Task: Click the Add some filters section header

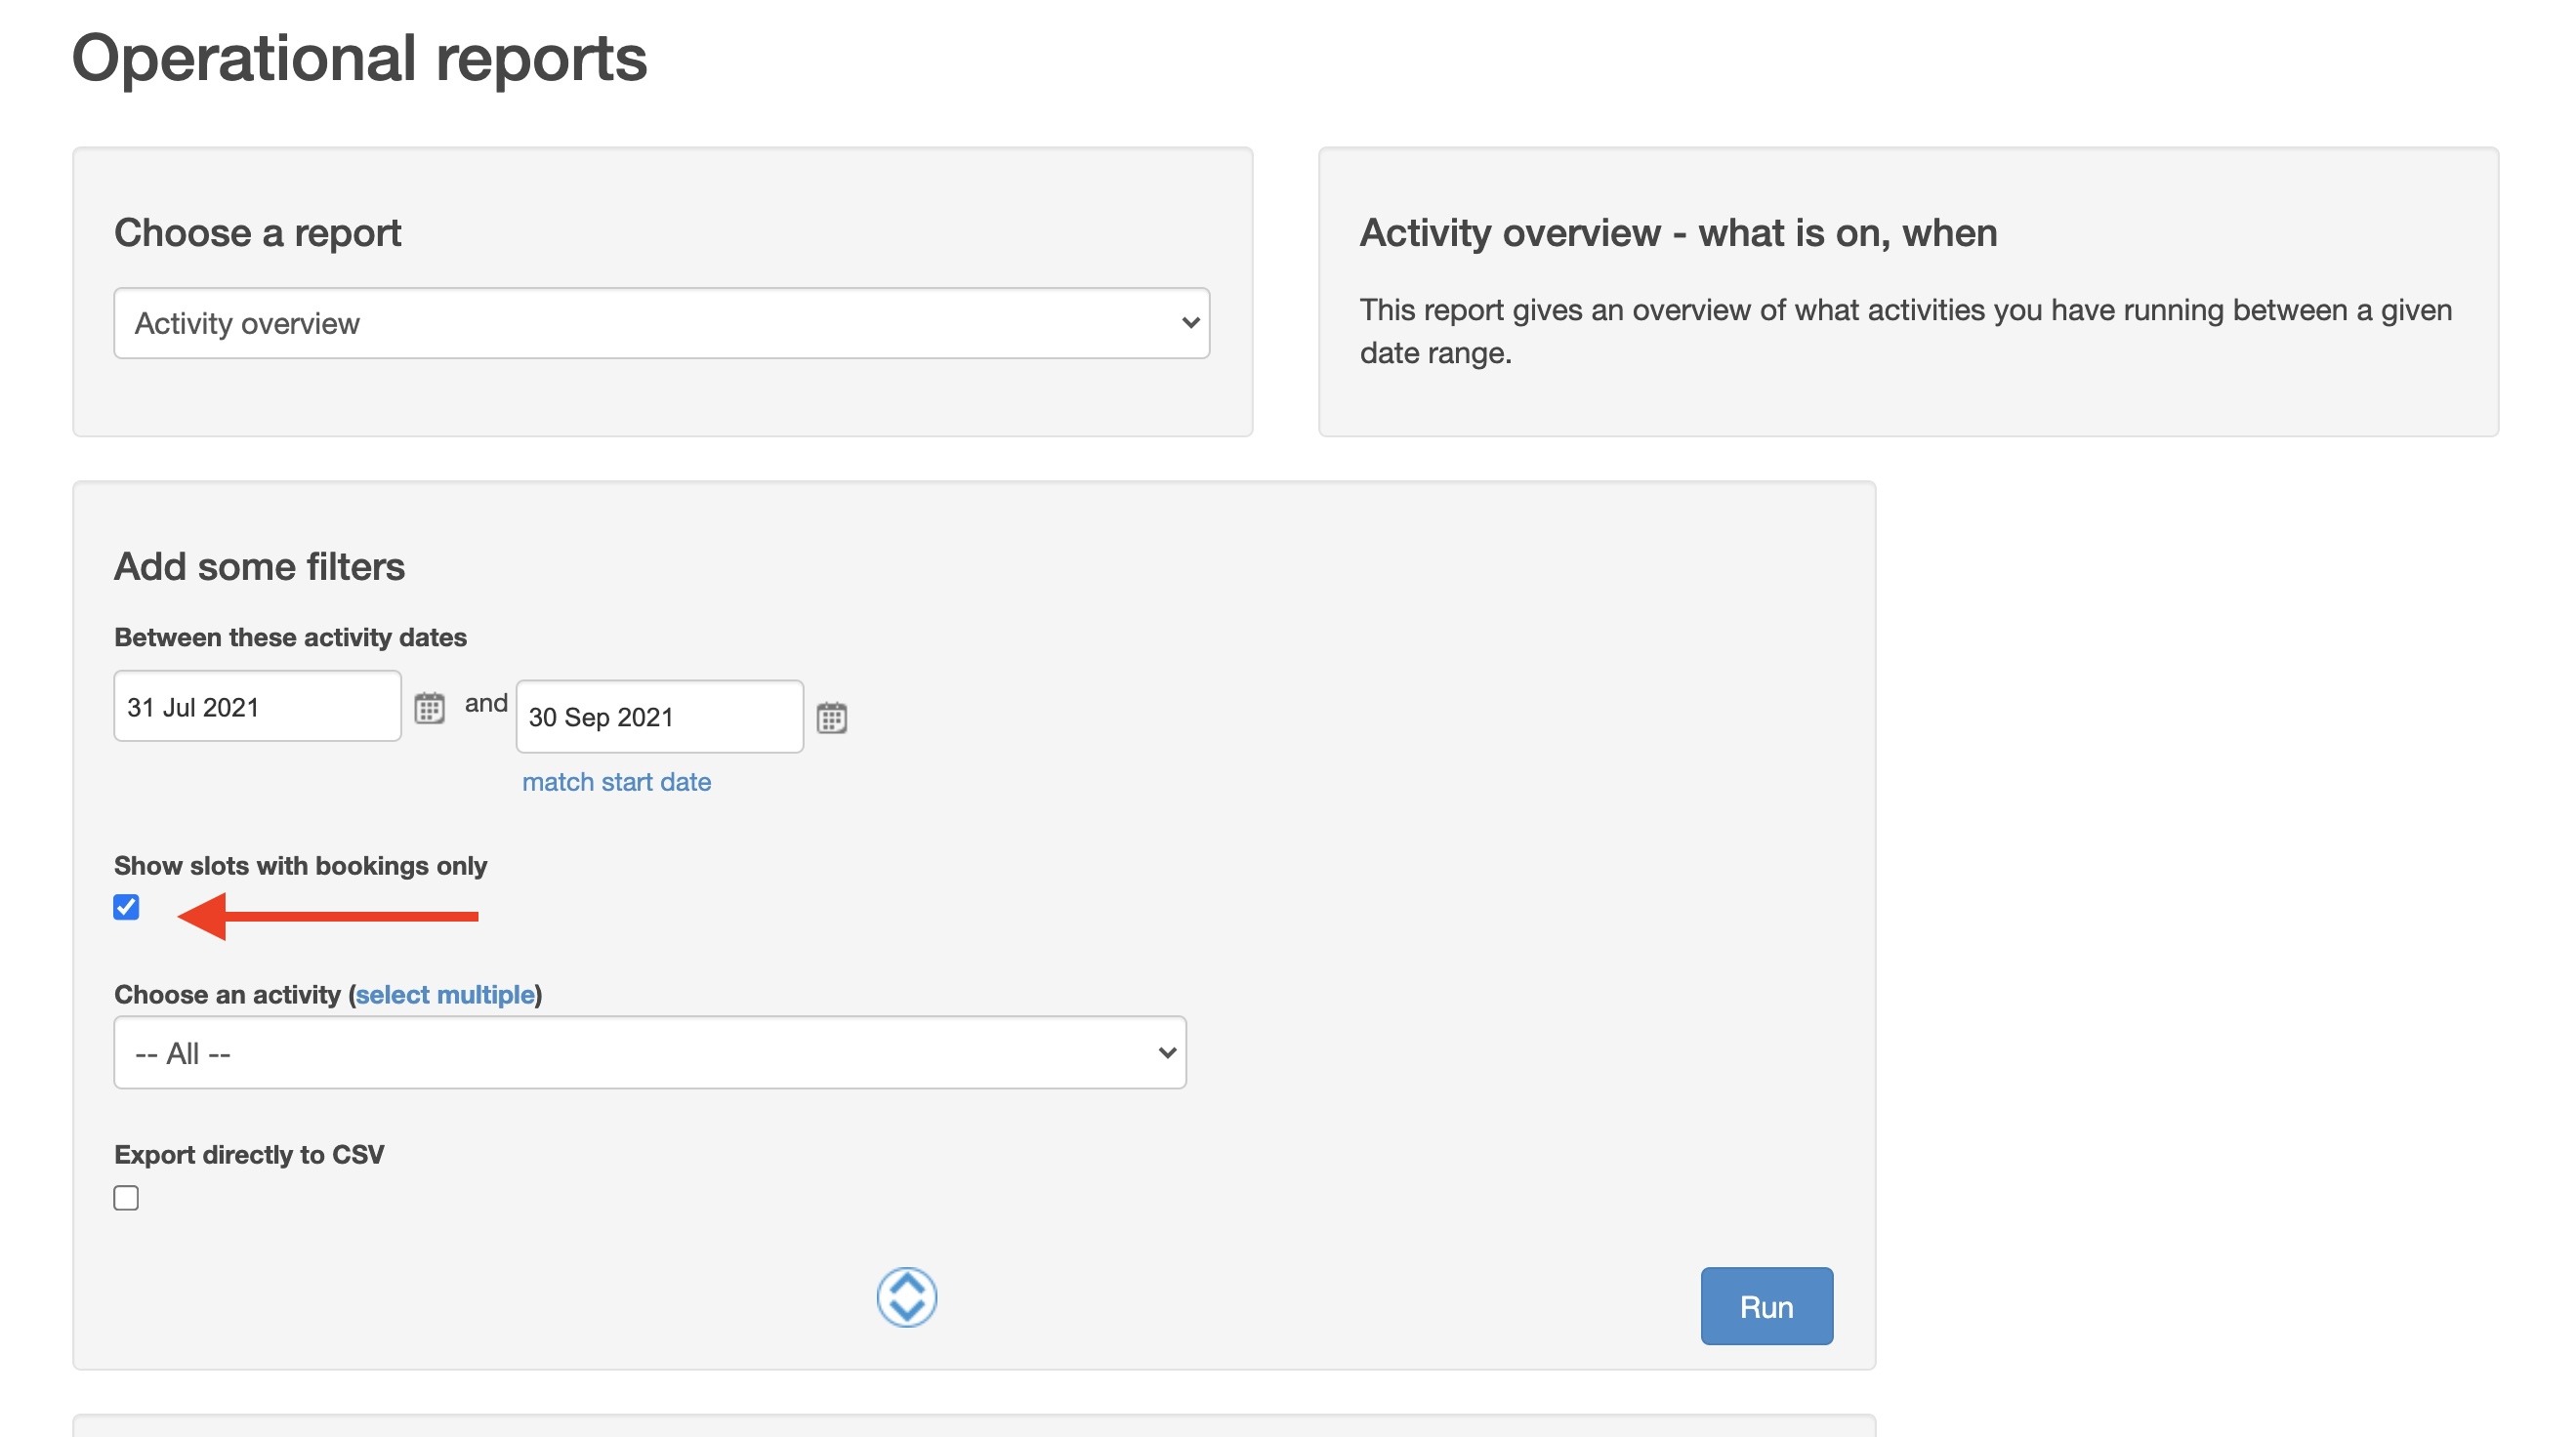Action: click(259, 564)
